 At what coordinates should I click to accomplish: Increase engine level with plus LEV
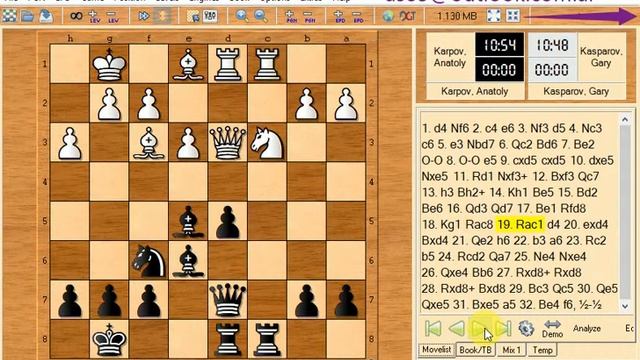pos(94,16)
